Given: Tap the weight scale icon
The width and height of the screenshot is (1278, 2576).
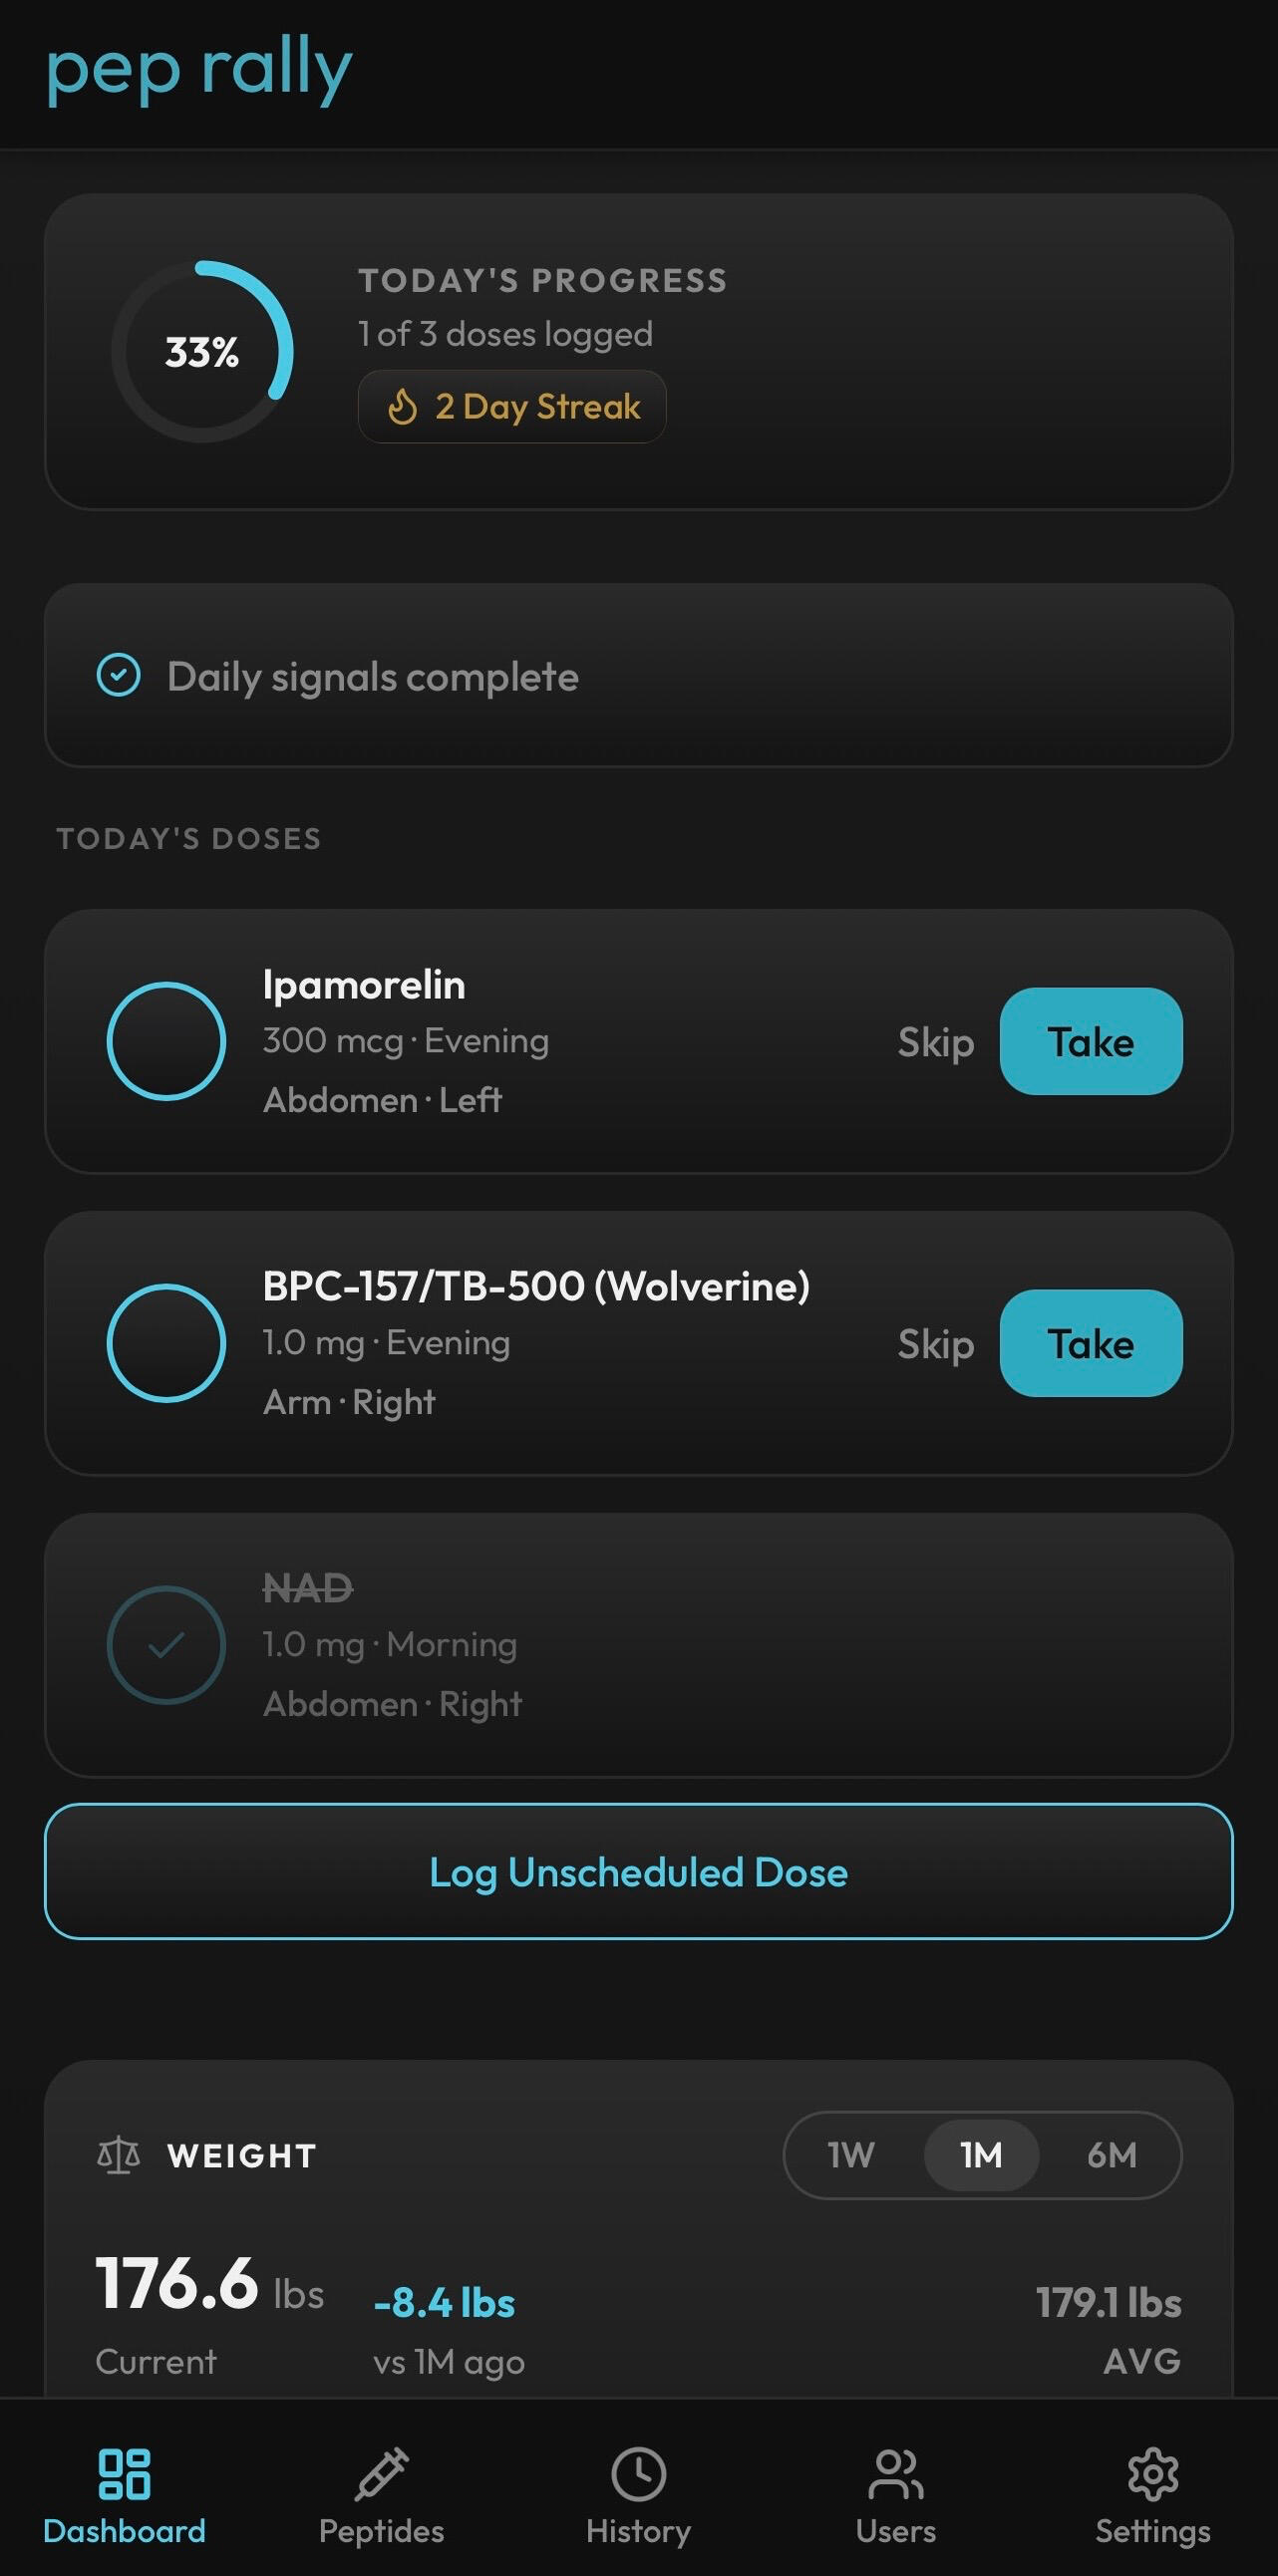Looking at the screenshot, I should pos(118,2155).
